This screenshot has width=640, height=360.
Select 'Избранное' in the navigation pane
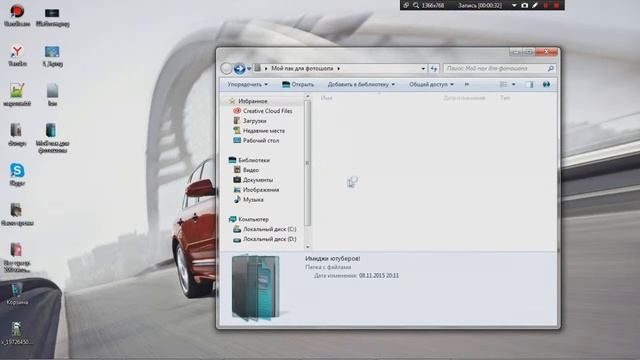pyautogui.click(x=253, y=101)
